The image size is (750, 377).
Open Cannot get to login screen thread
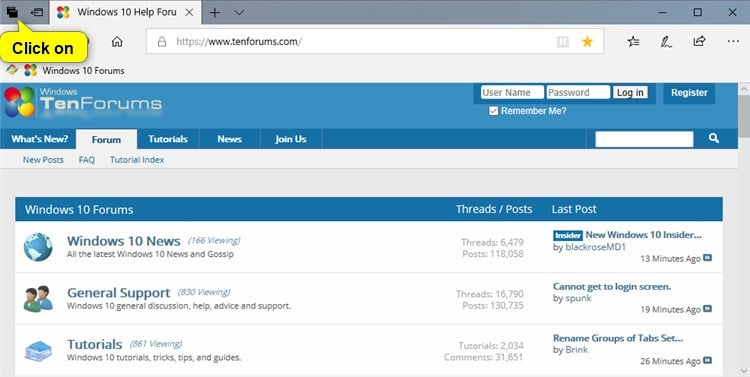click(612, 287)
